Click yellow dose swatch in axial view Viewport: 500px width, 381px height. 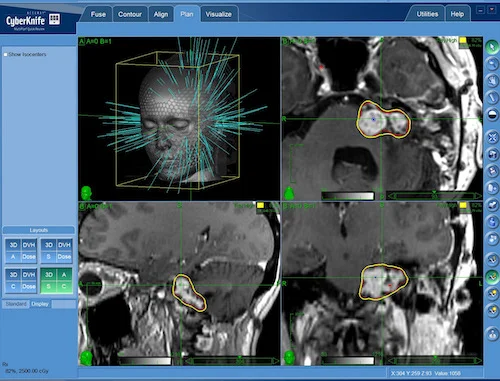tap(463, 40)
